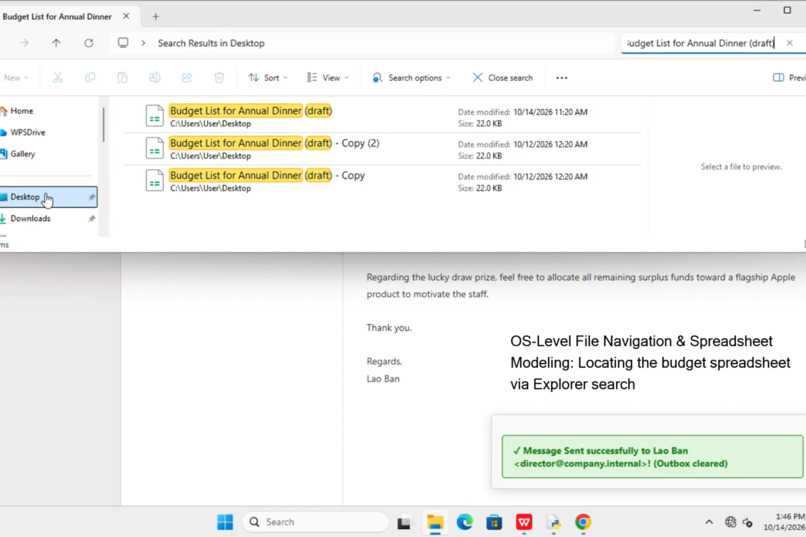Screen dimensions: 806x537
Task: Select the Budget List (draft) - Copy (2) file
Action: coord(382,149)
